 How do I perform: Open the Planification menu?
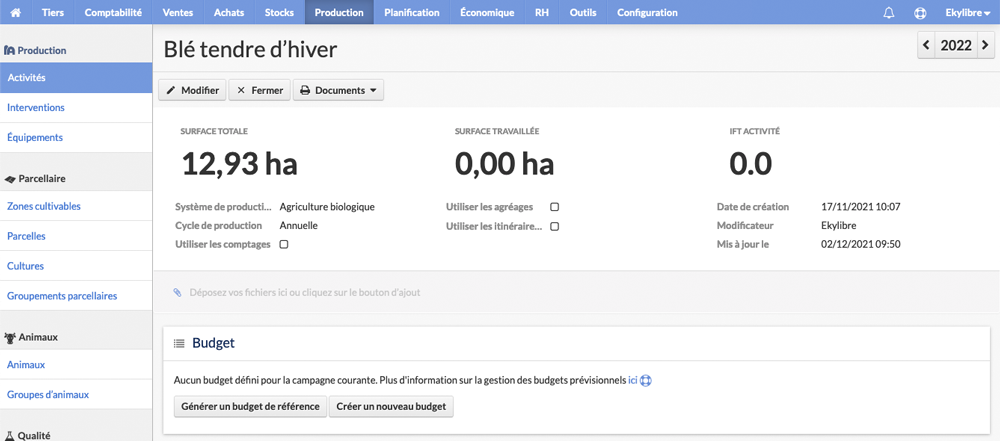point(412,12)
